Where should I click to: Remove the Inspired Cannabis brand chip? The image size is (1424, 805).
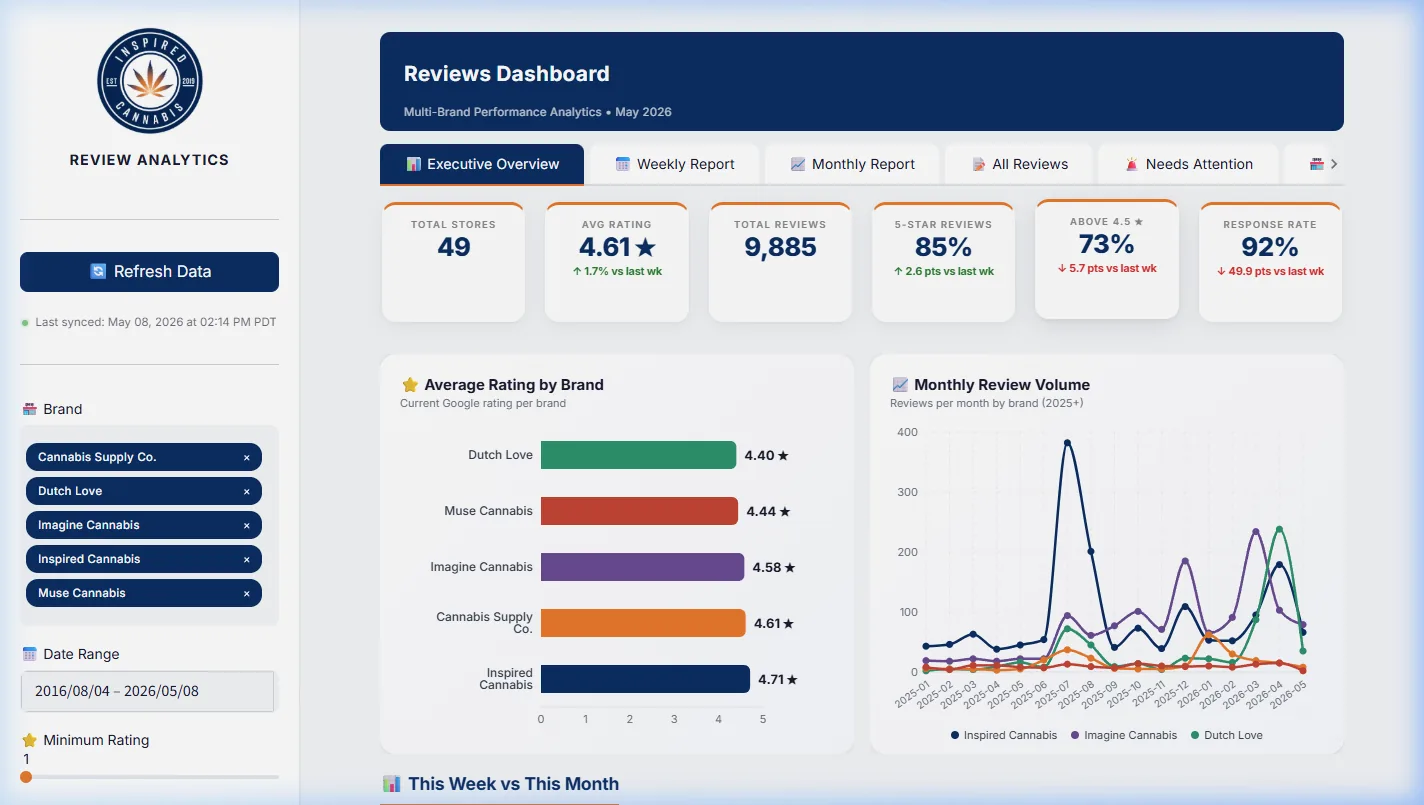tap(247, 560)
